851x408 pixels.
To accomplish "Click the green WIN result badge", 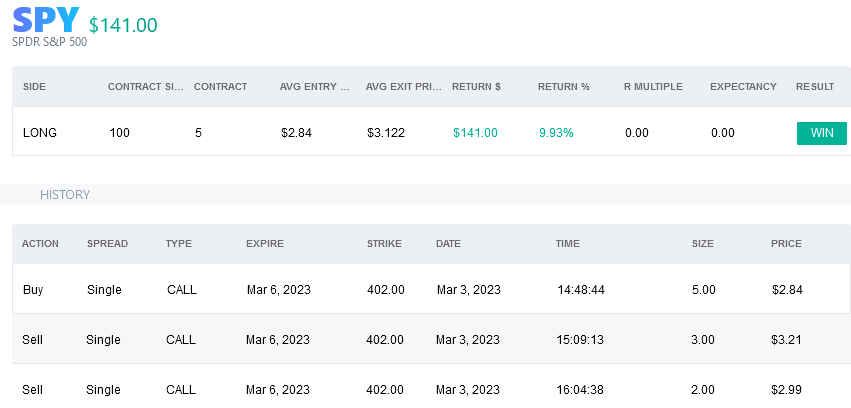I will click(821, 133).
